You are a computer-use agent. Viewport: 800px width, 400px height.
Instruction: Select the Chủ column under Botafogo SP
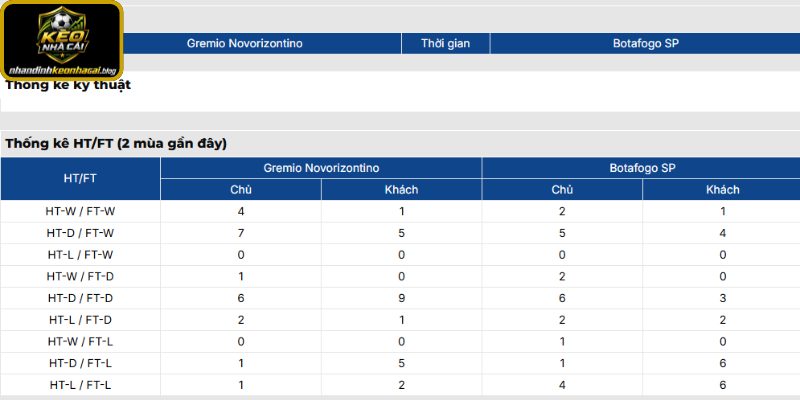pyautogui.click(x=562, y=190)
